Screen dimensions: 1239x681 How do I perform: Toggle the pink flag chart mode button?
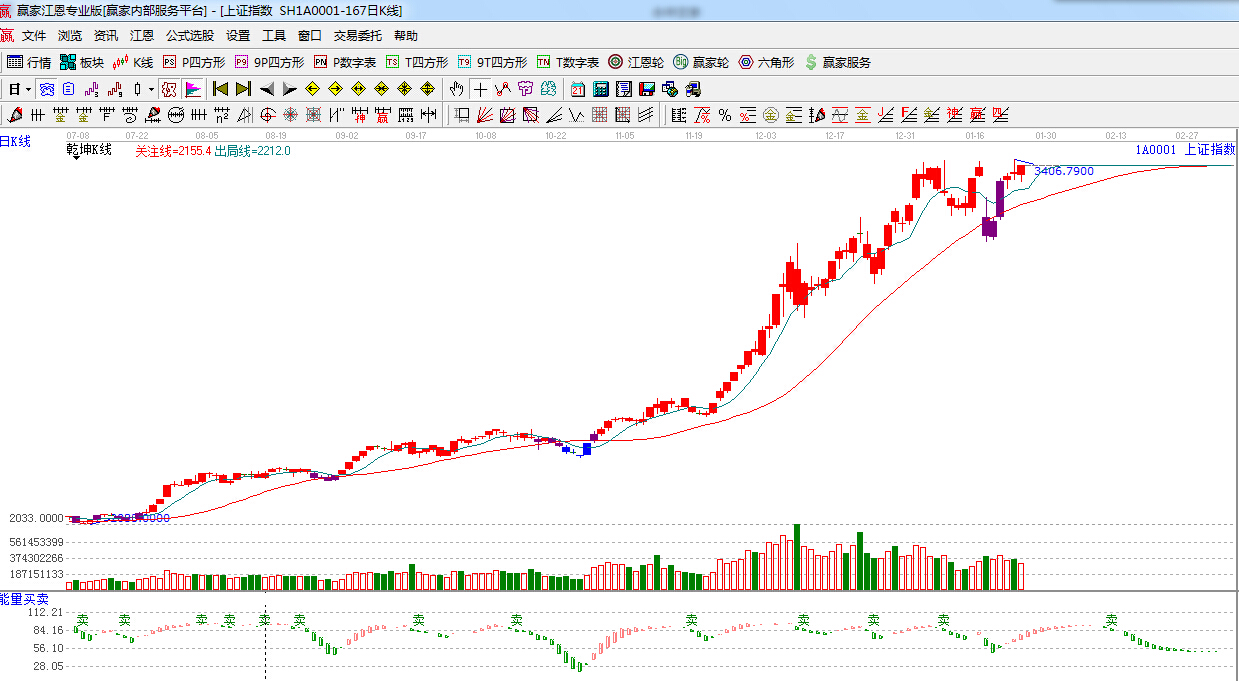(x=193, y=89)
